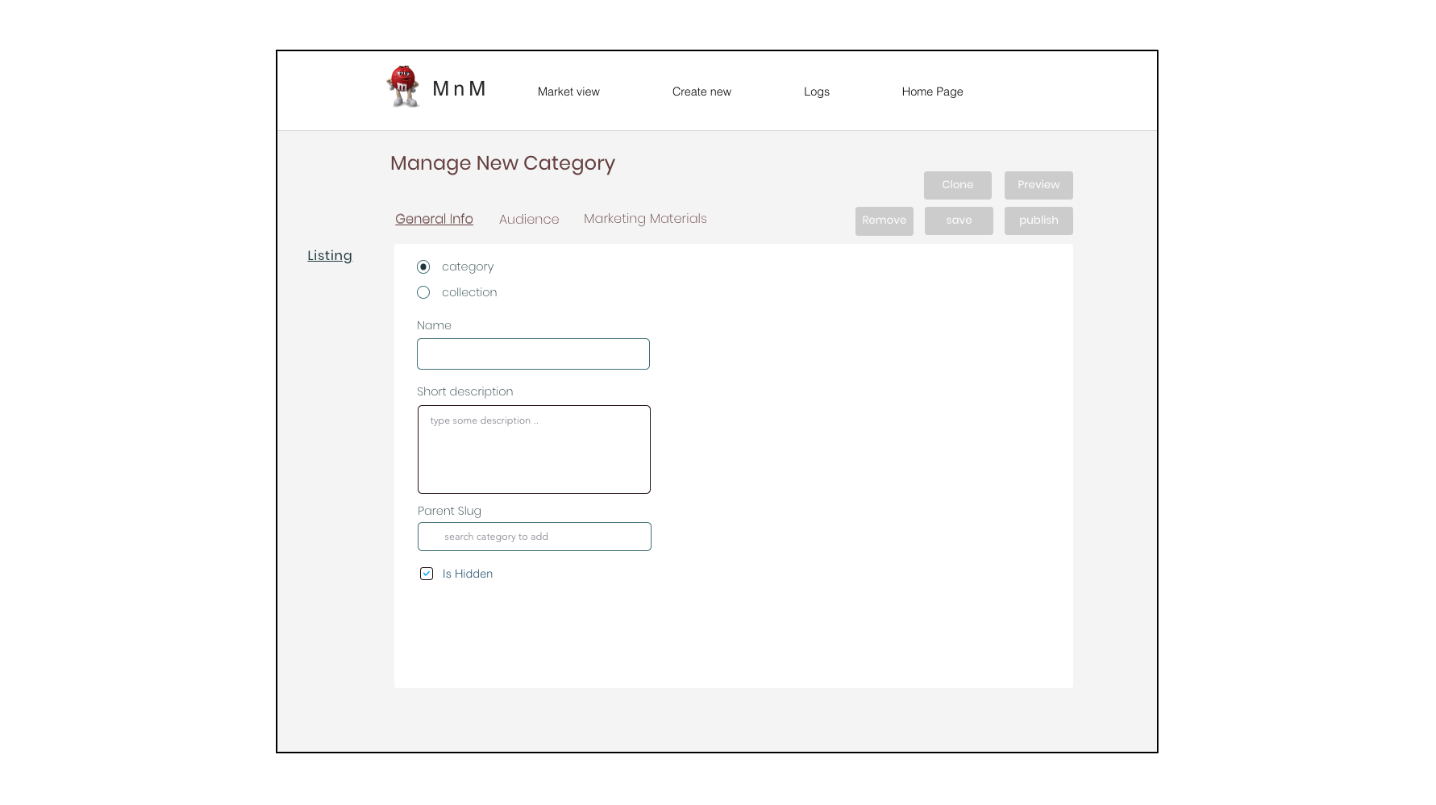
Task: Open the Market view menu item
Action: (568, 92)
